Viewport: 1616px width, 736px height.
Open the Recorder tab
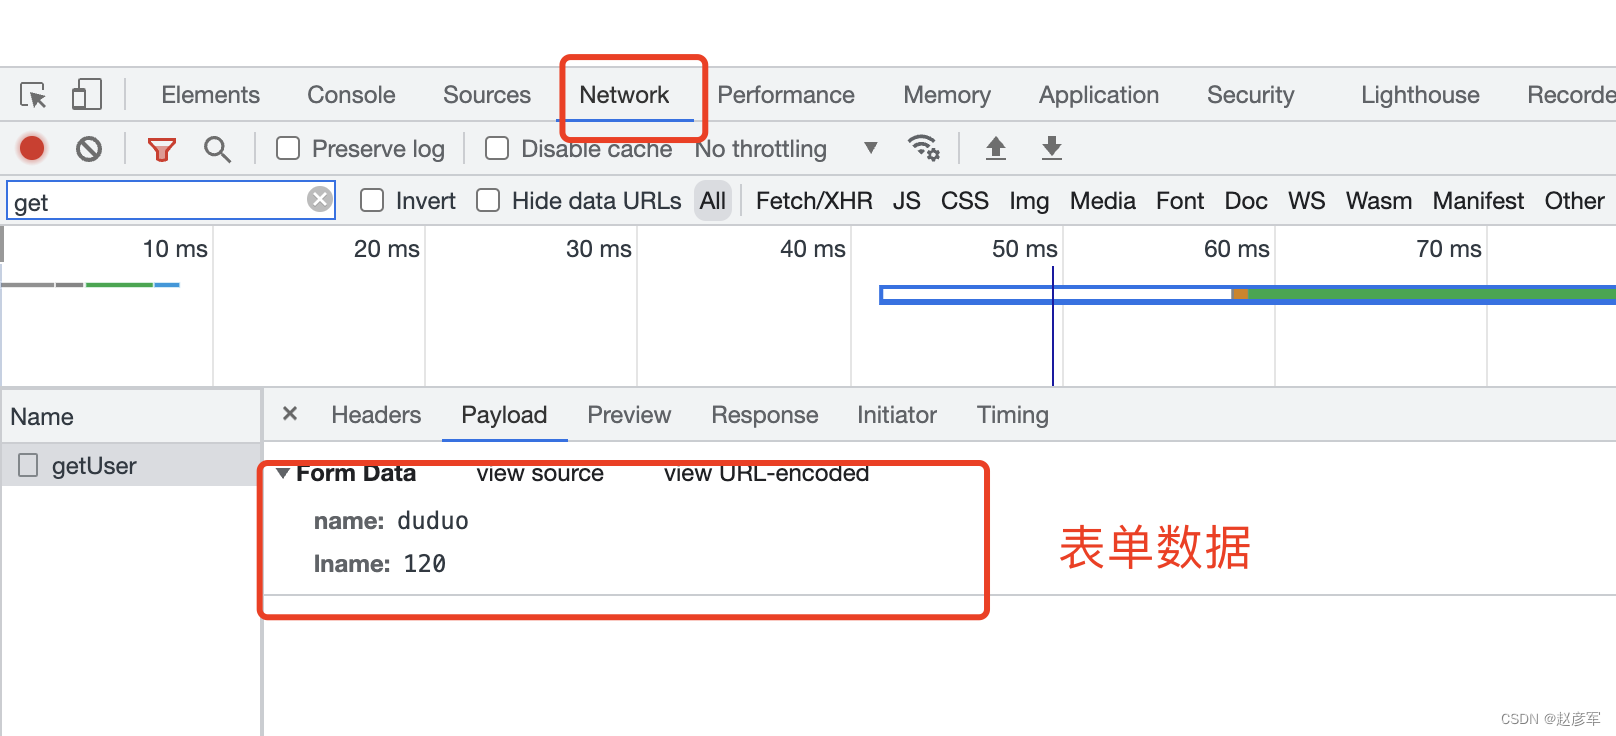pos(1571,95)
